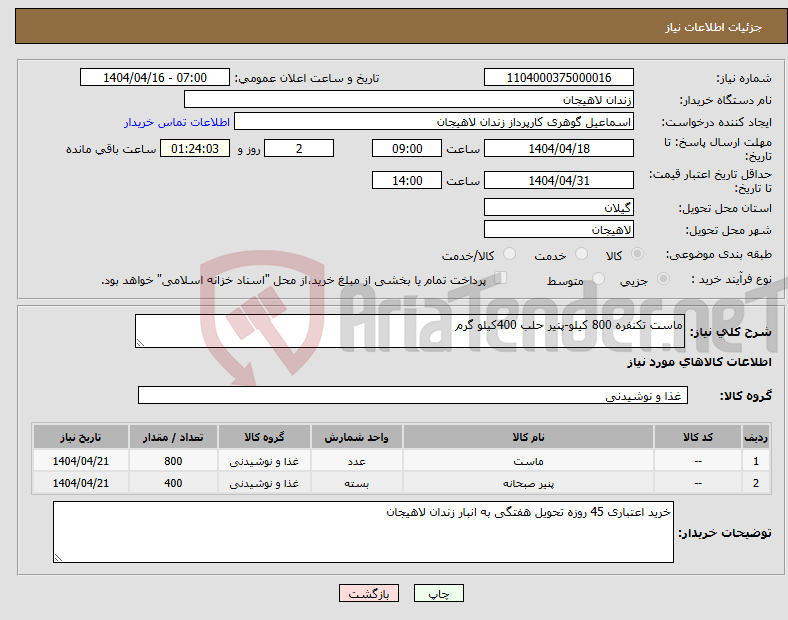
Task: Click buyer organization field زندان لاهیجان
Action: pyautogui.click(x=409, y=99)
